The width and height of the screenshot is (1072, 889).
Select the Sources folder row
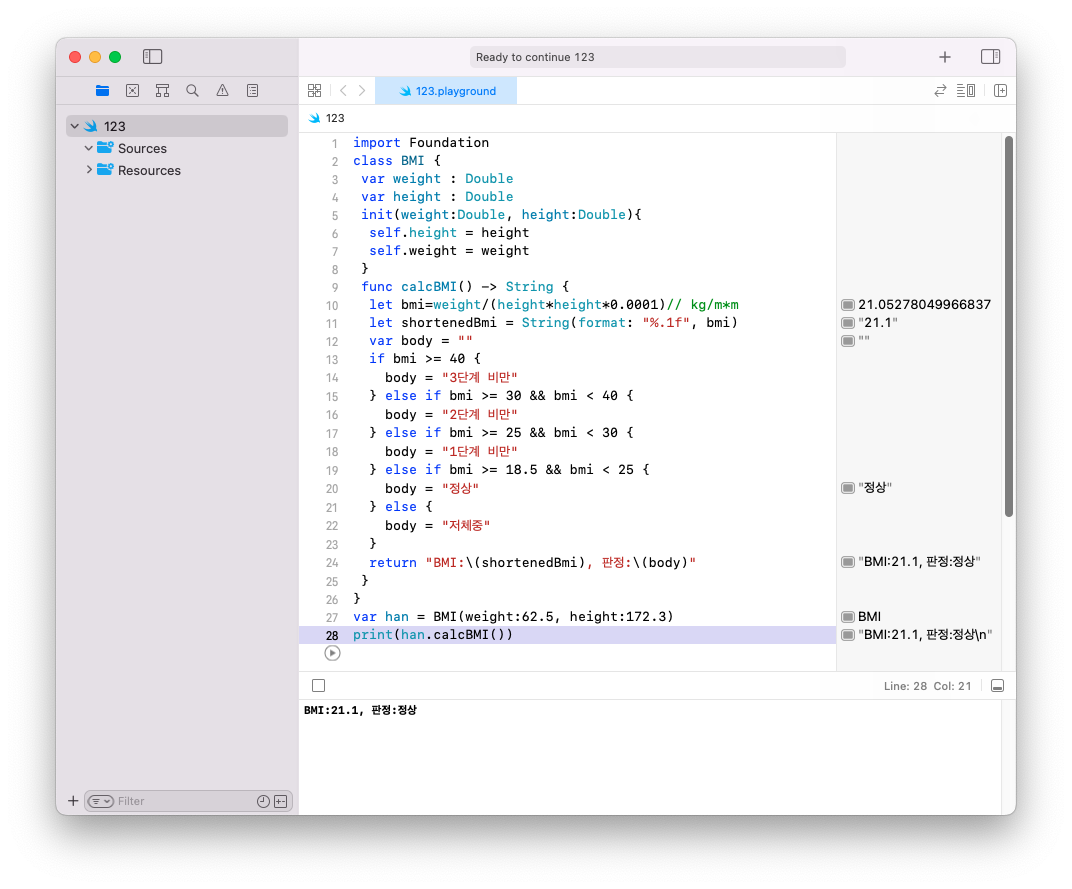(177, 148)
